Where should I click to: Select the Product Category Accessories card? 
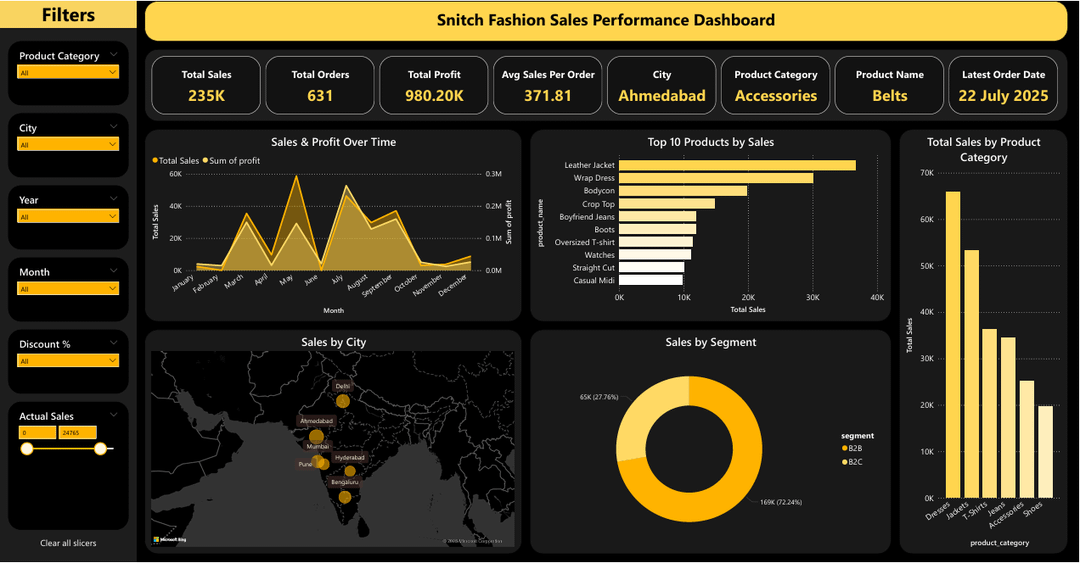click(776, 85)
